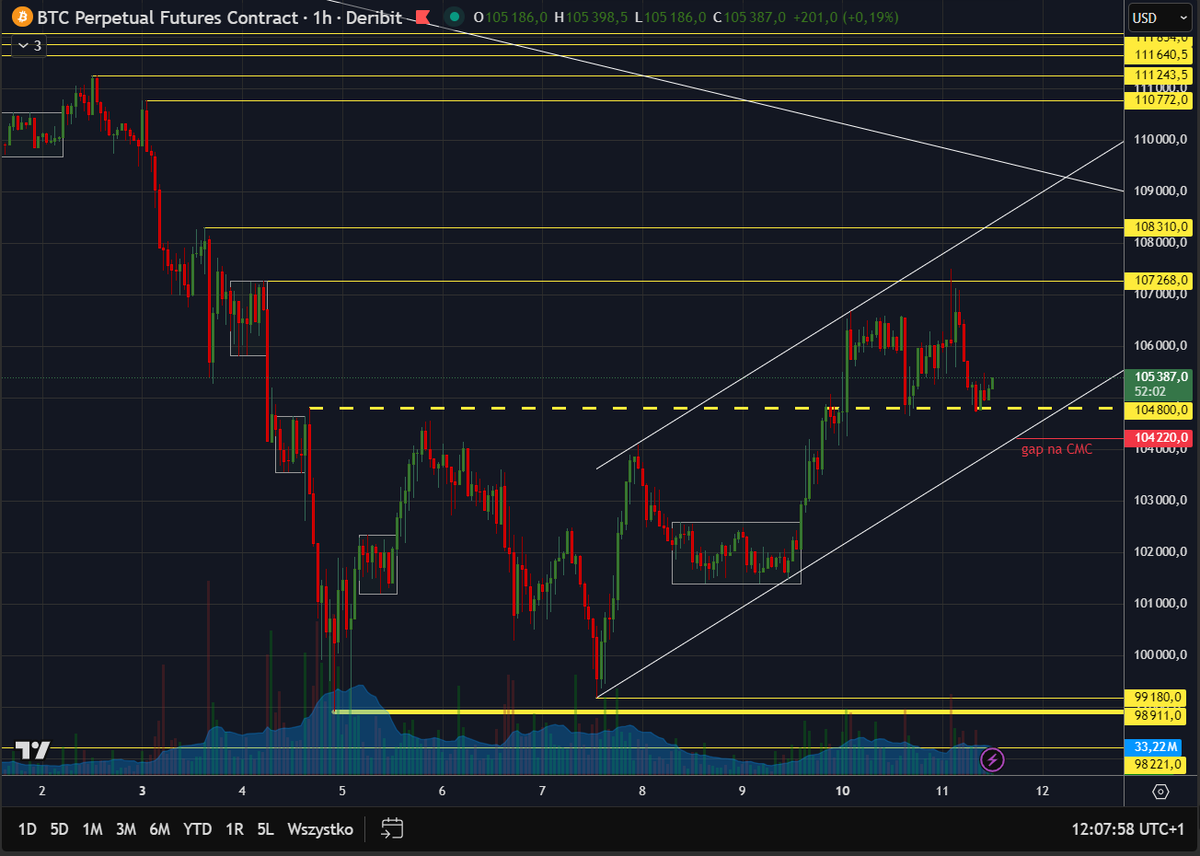The height and width of the screenshot is (856, 1200).
Task: Select the 1M time range
Action: (93, 829)
